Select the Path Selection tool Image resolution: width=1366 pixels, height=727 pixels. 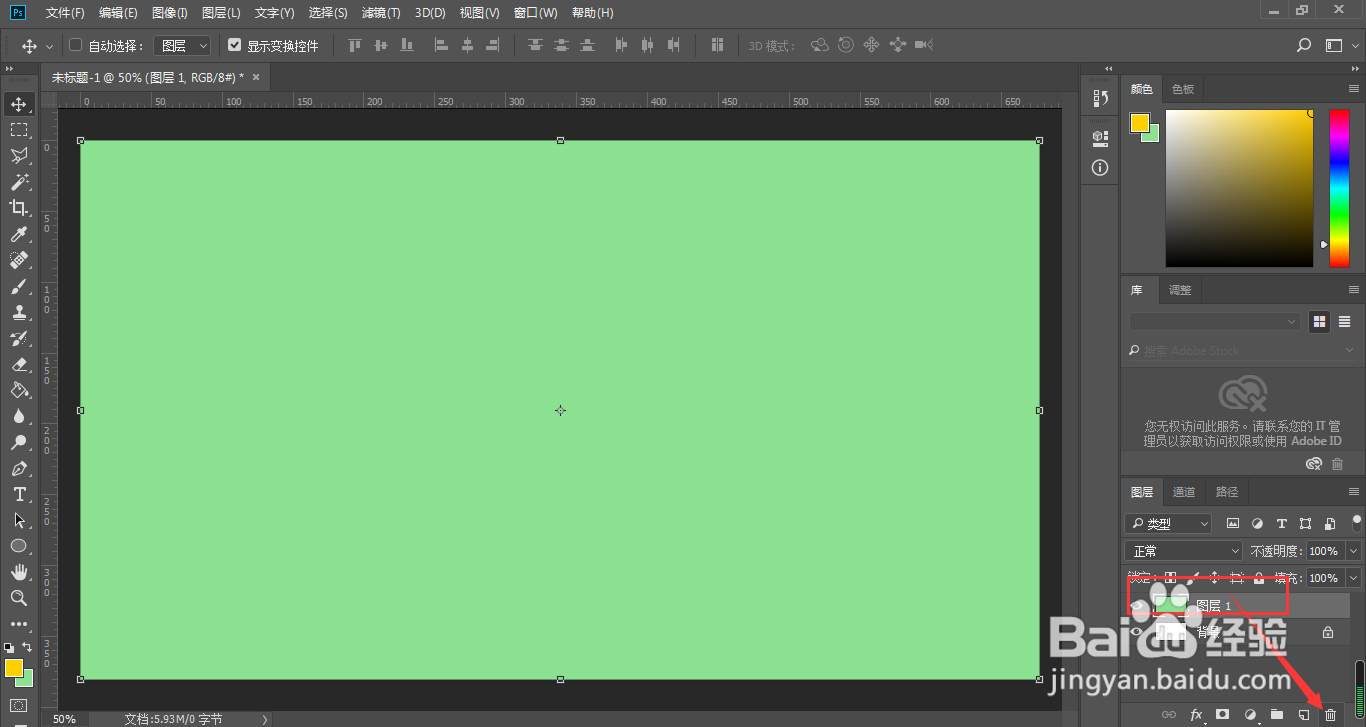click(x=19, y=520)
